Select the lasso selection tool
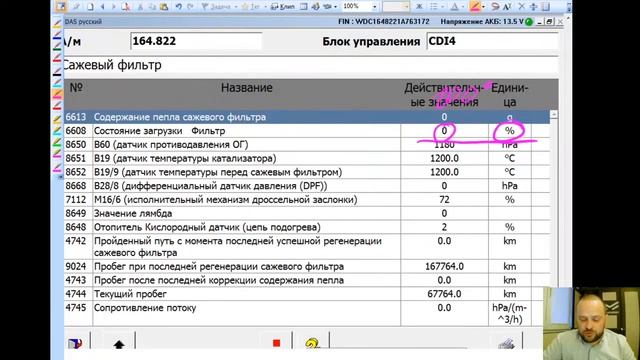Viewport: 640px width, 360px height. (495, 7)
